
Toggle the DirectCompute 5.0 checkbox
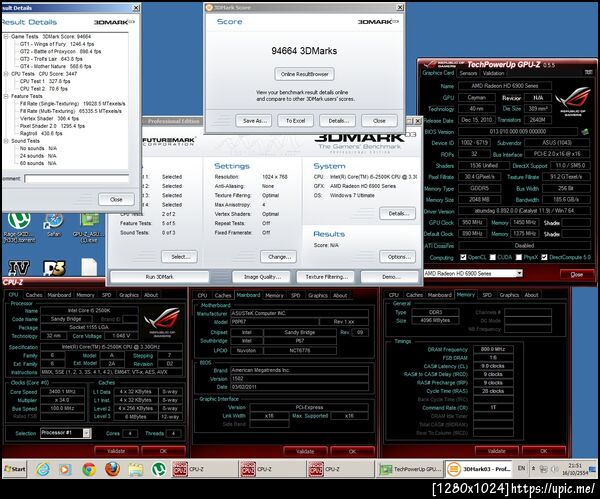[544, 257]
